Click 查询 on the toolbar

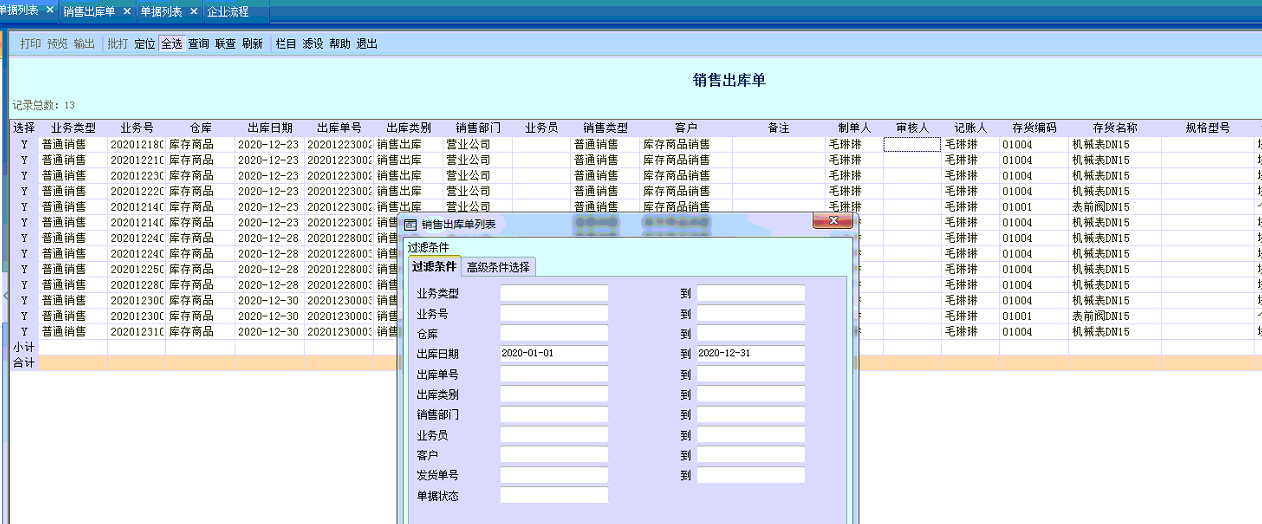[199, 44]
